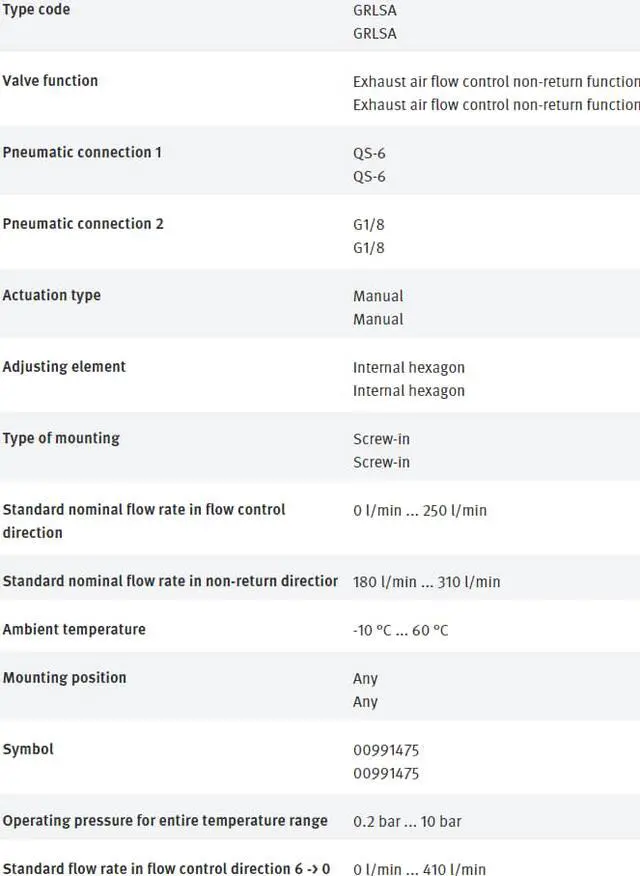
Task: Select the Type of mounting label
Action: pyautogui.click(x=61, y=438)
